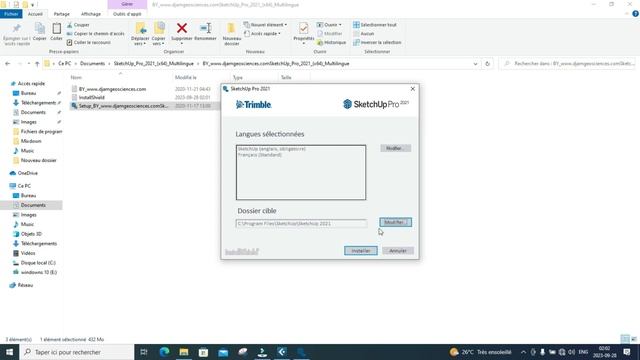Switch to large icons view

(634, 339)
